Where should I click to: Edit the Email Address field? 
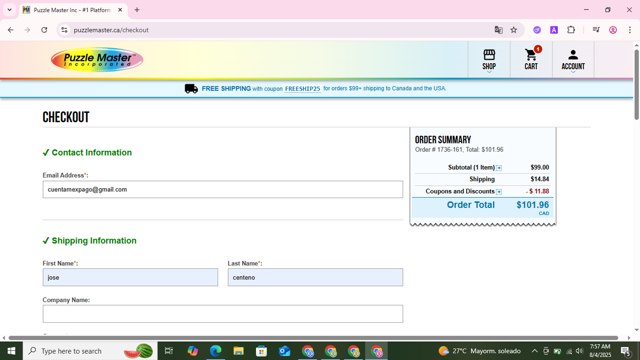[x=223, y=189]
